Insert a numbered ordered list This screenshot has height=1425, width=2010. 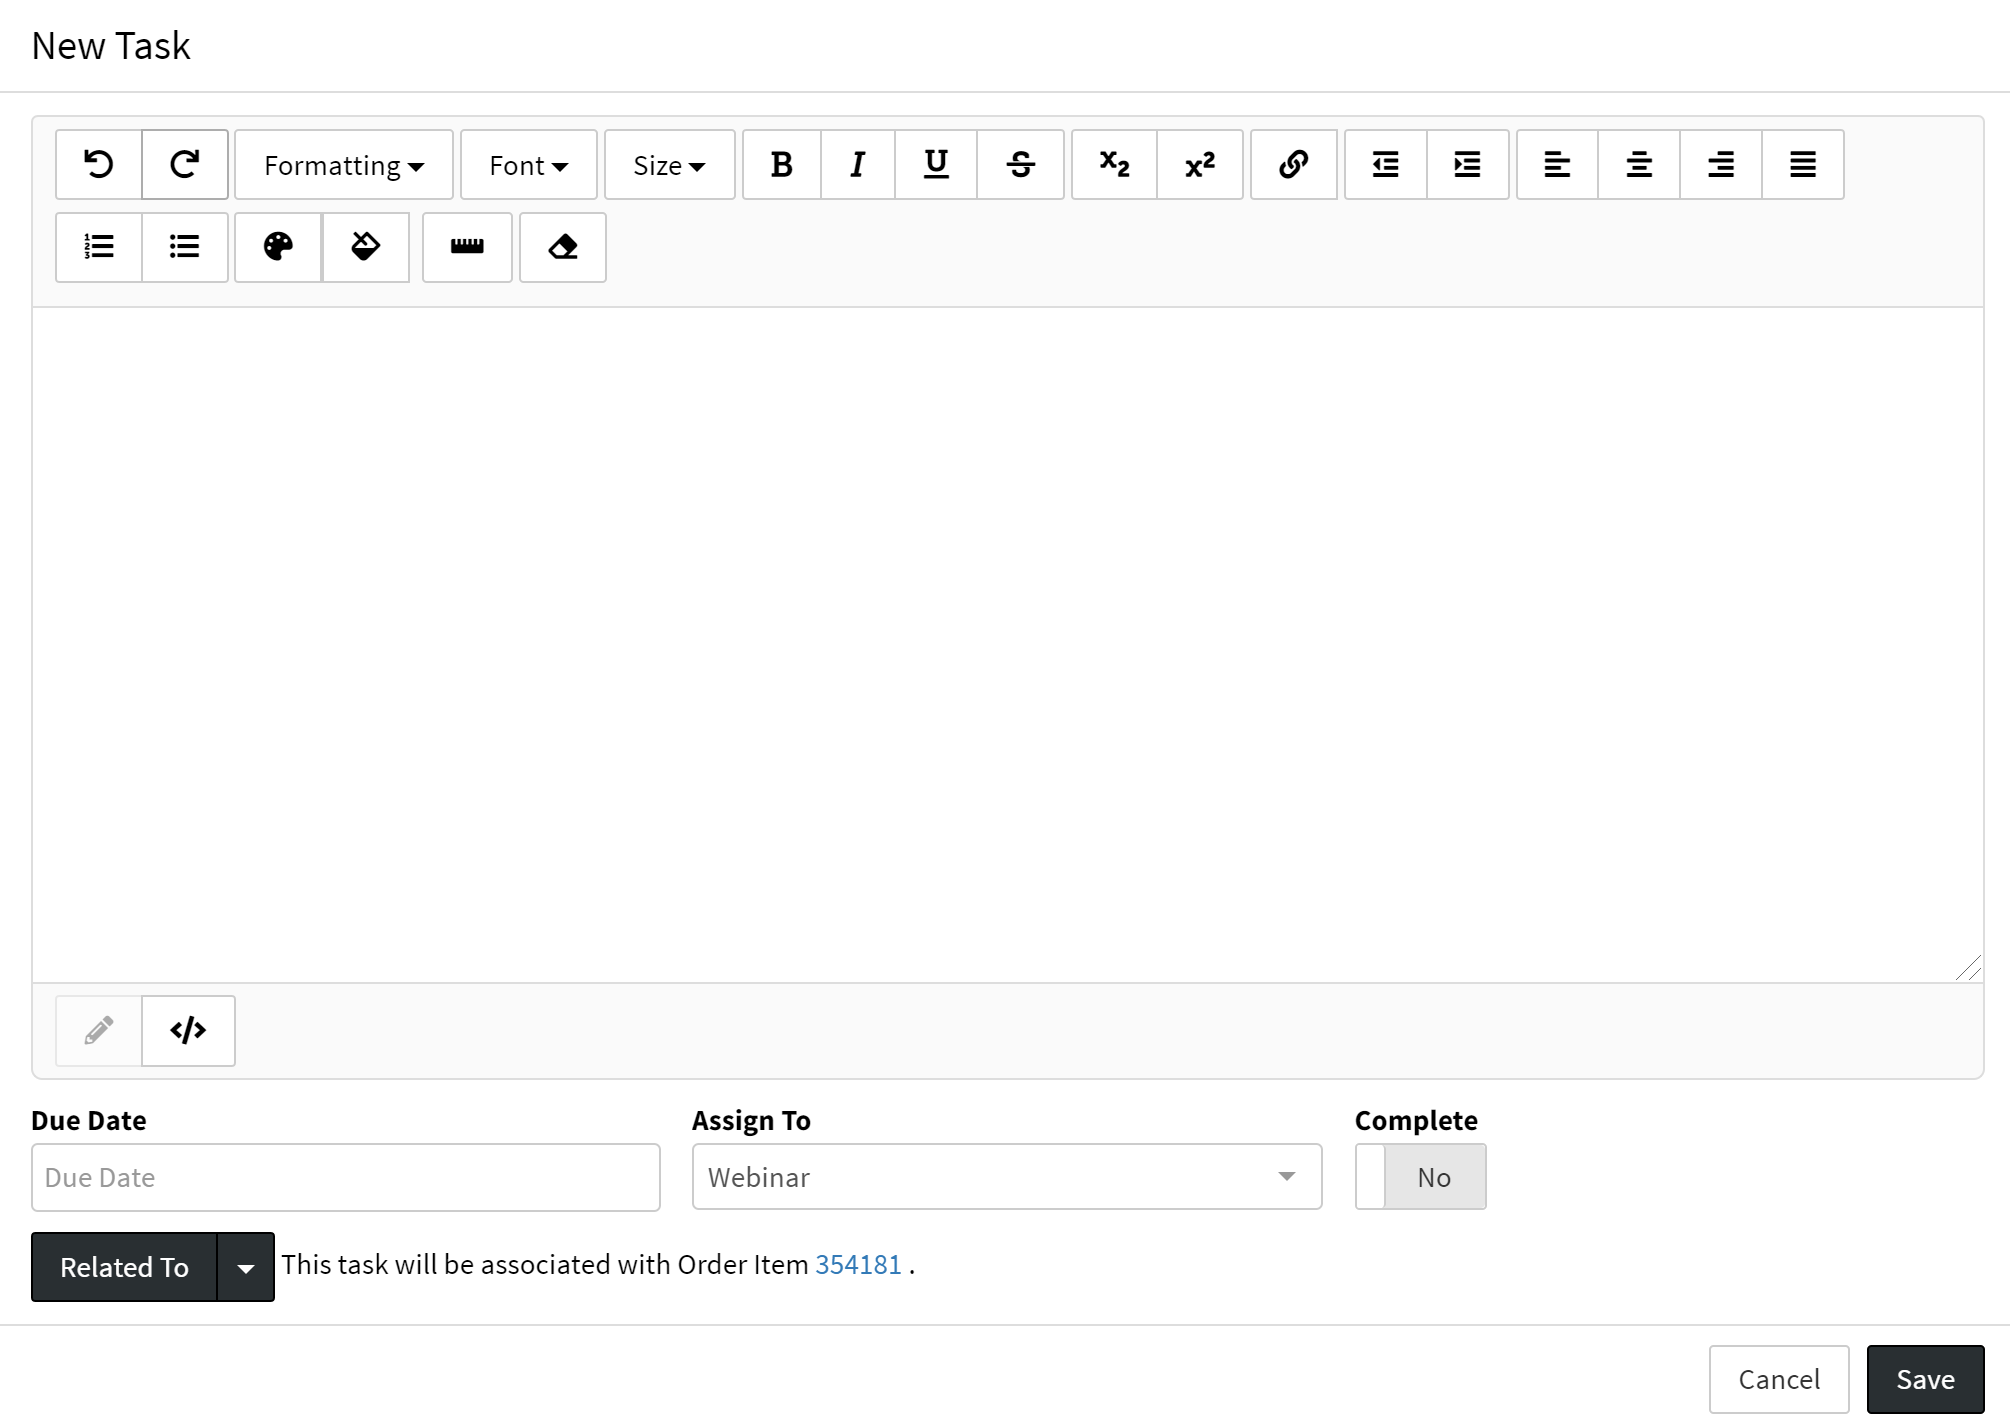(x=98, y=247)
